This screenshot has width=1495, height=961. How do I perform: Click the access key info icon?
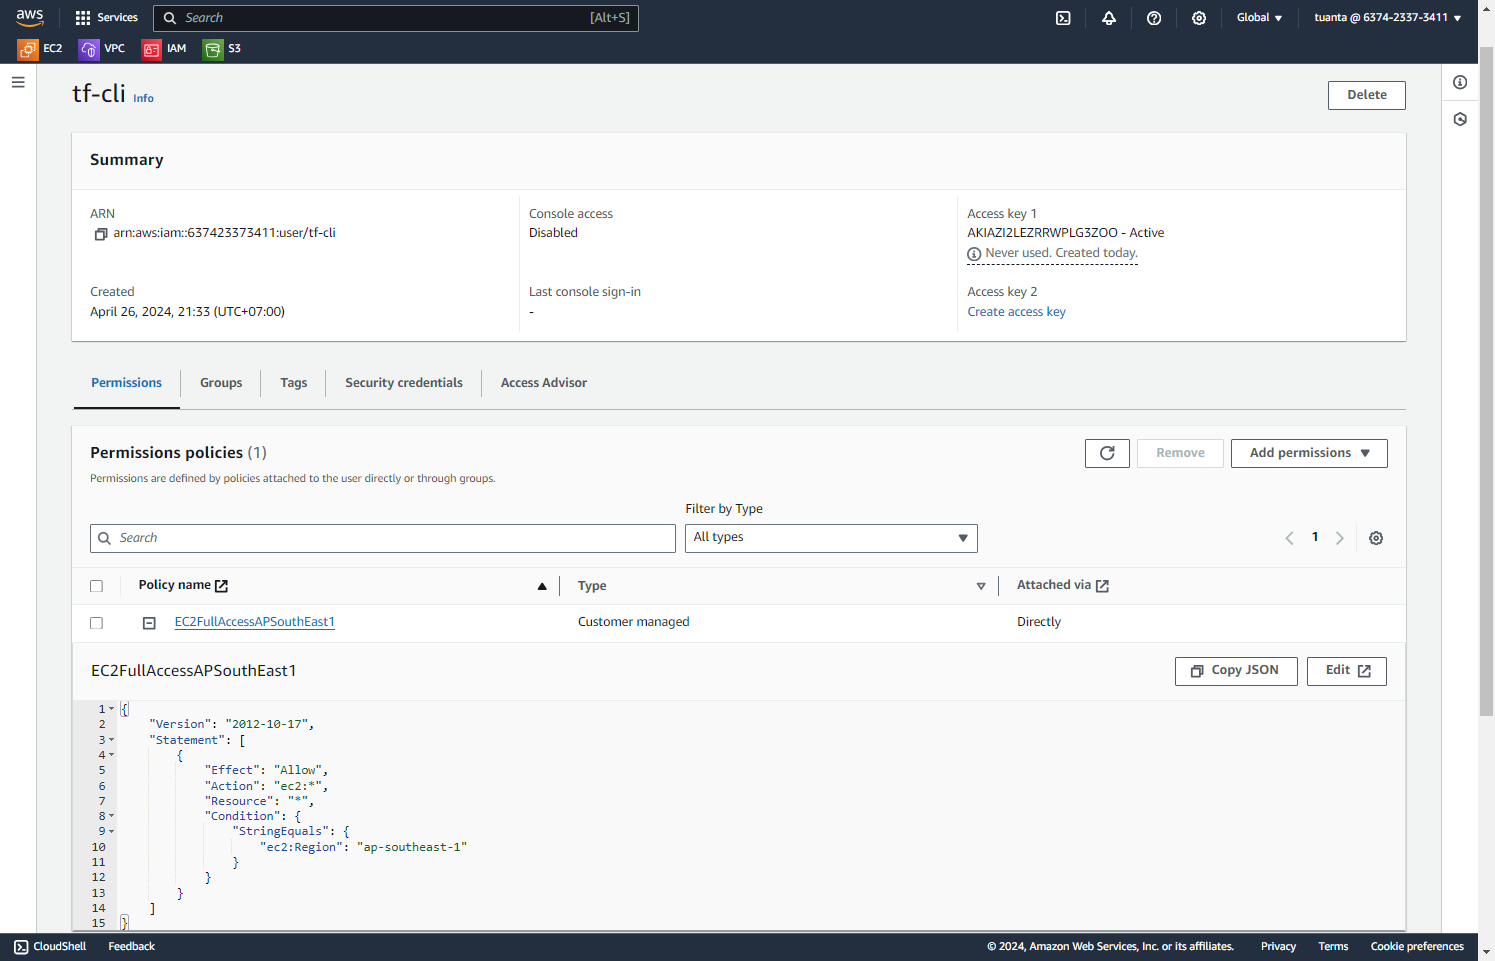click(x=974, y=254)
